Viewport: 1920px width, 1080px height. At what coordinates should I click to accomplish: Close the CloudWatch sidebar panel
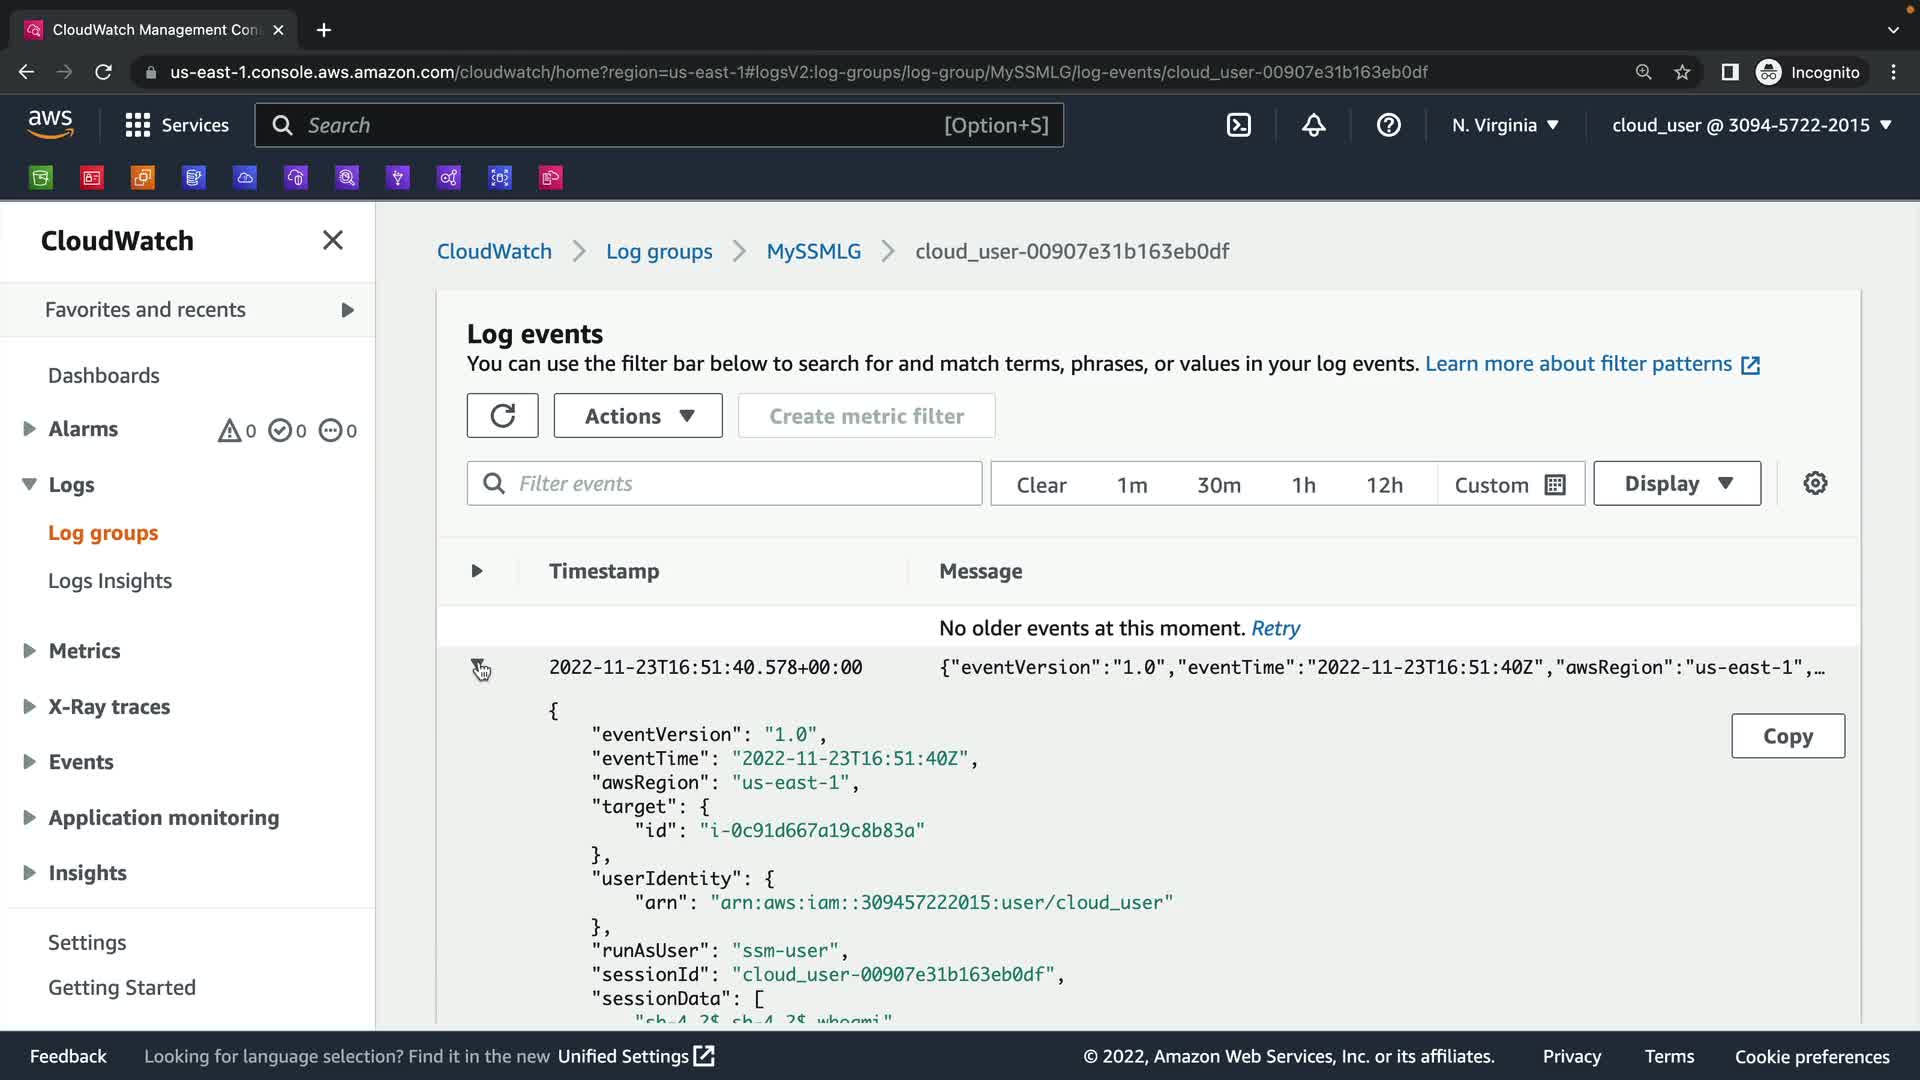(332, 240)
